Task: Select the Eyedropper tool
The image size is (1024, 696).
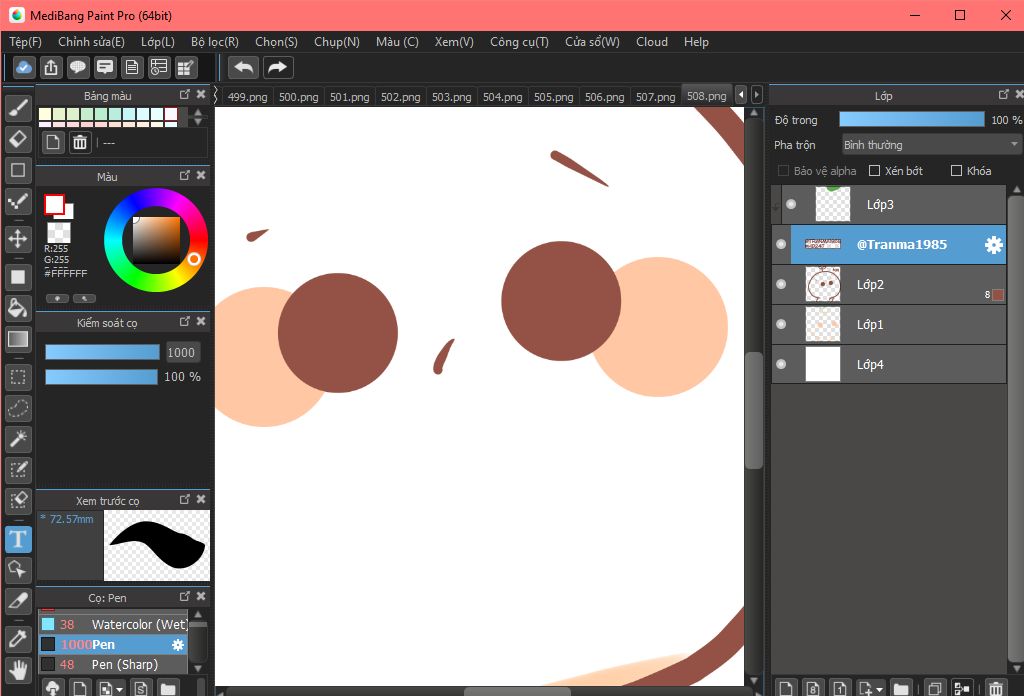Action: click(x=18, y=638)
